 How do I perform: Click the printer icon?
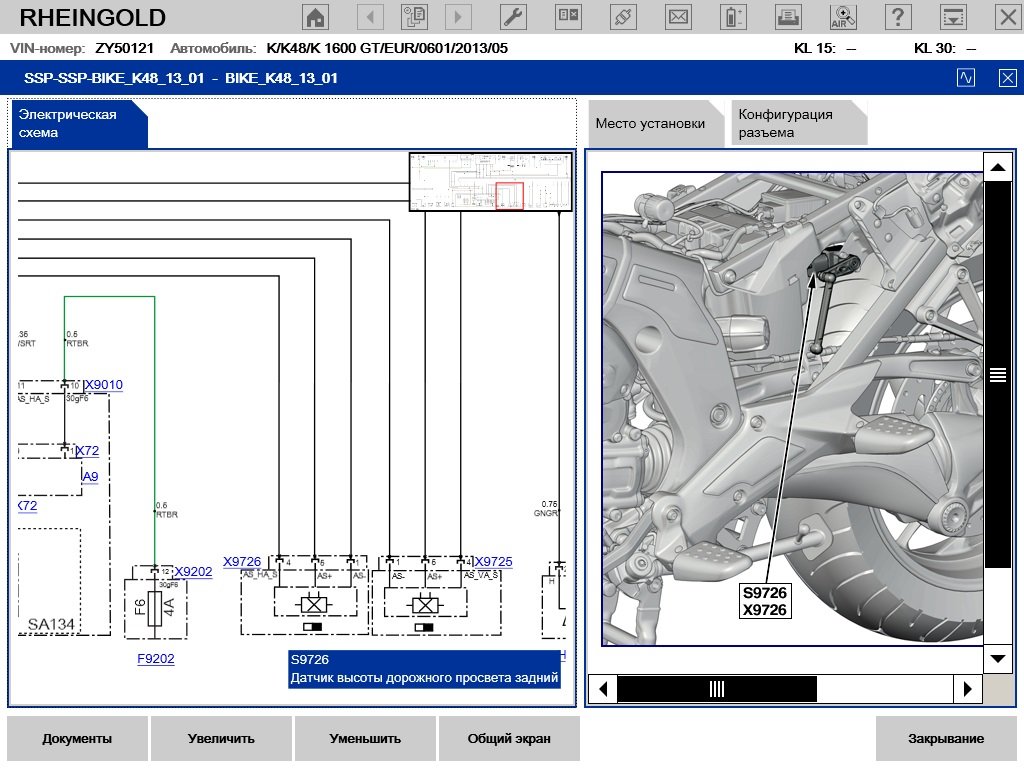tap(789, 17)
